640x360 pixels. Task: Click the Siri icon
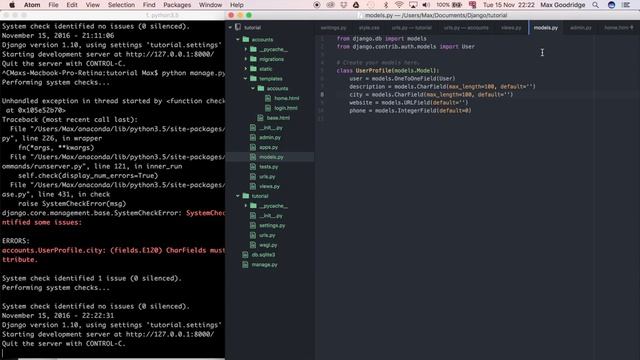[x=611, y=5]
